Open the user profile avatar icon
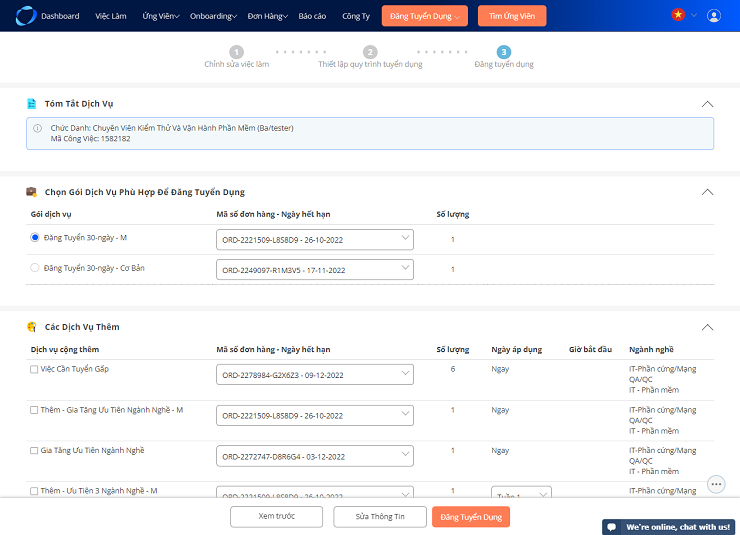Image resolution: width=740 pixels, height=535 pixels. pyautogui.click(x=714, y=16)
